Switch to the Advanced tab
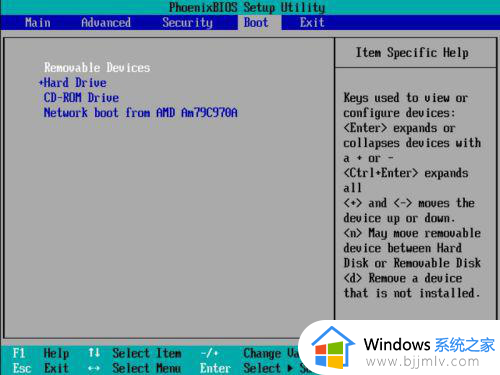Image resolution: width=500 pixels, height=375 pixels. point(106,23)
